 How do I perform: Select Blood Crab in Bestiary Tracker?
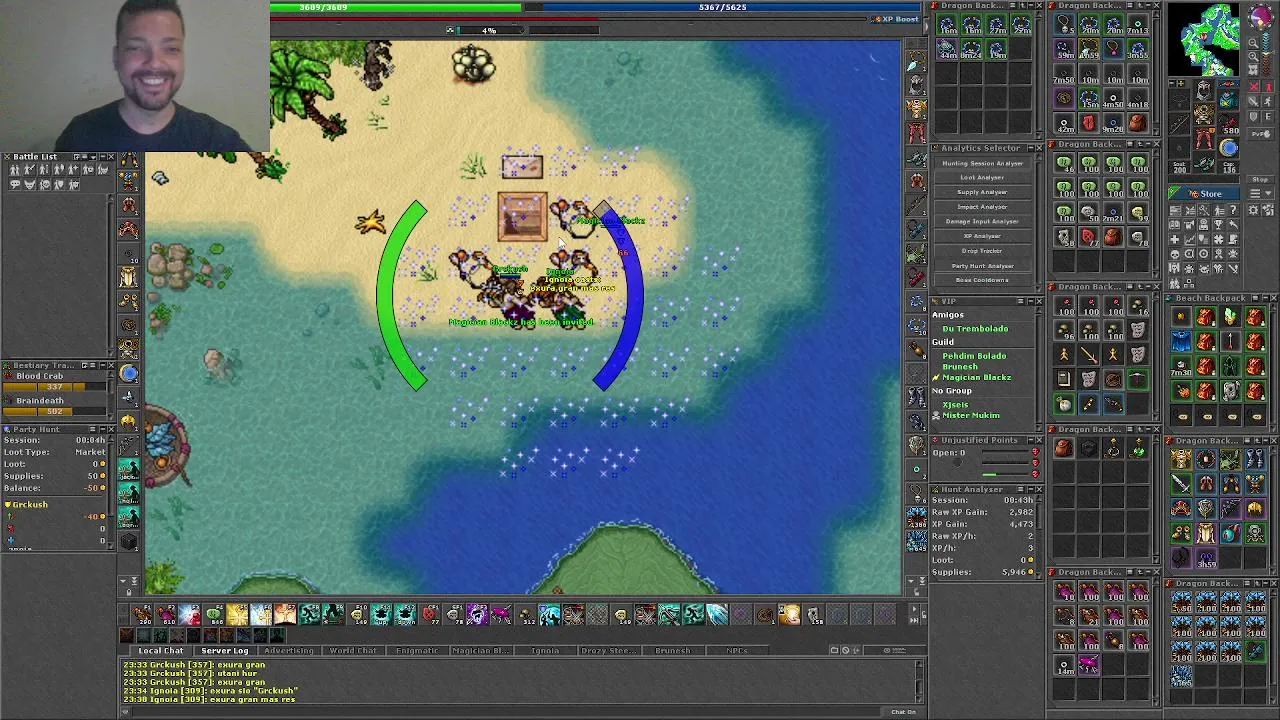coord(39,376)
